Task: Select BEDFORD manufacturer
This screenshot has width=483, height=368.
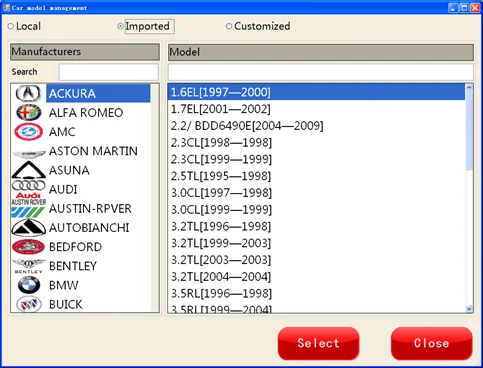Action: pos(75,247)
